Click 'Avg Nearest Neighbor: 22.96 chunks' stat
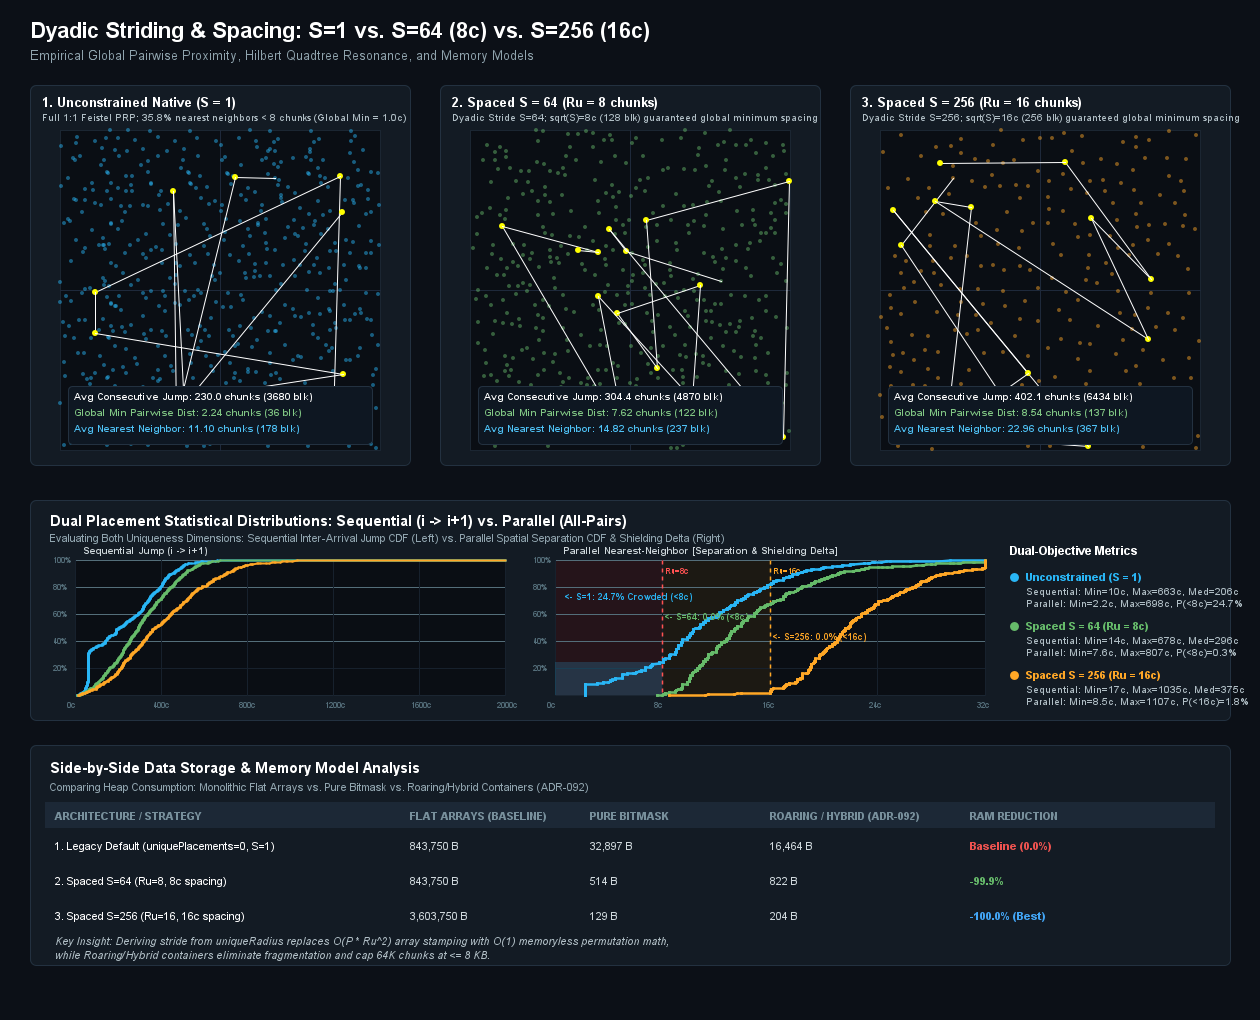Image resolution: width=1260 pixels, height=1020 pixels. pos(1007,429)
